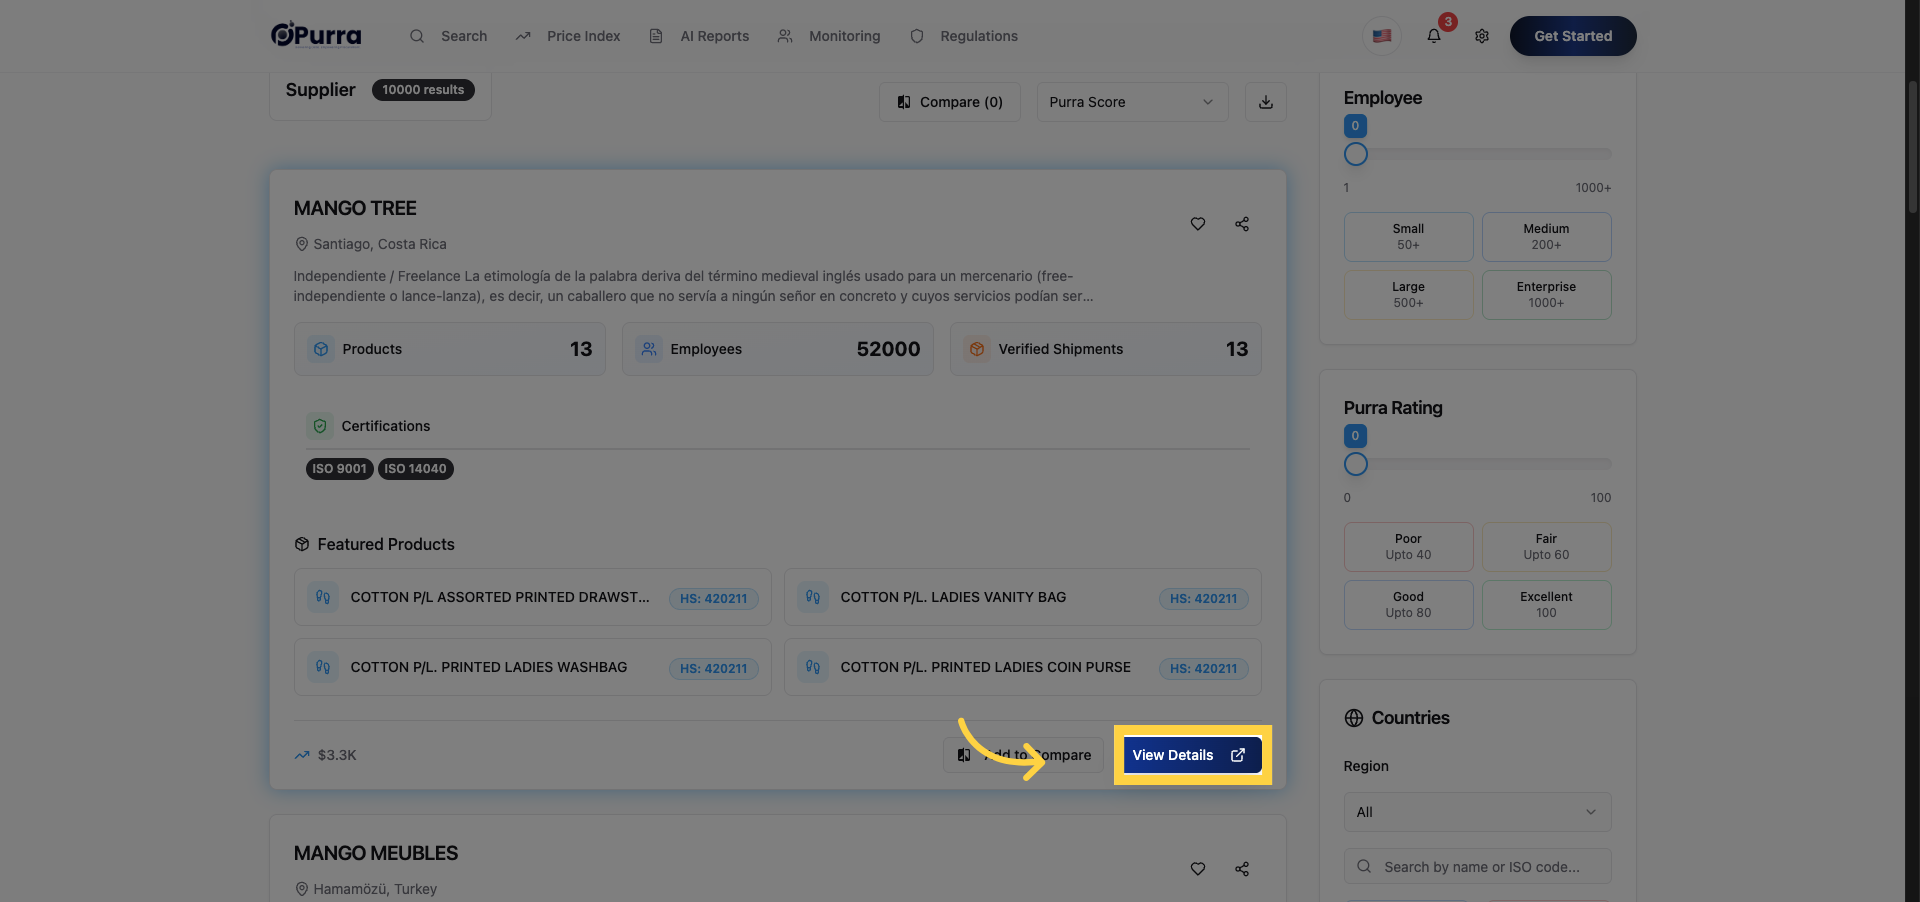Viewport: 1920px width, 902px height.
Task: Click the page vertical scrollbar
Action: point(1912,148)
